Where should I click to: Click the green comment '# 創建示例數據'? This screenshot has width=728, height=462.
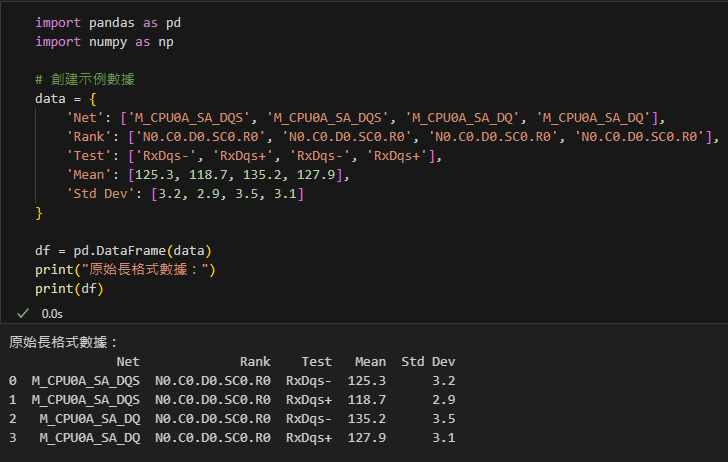(85, 79)
